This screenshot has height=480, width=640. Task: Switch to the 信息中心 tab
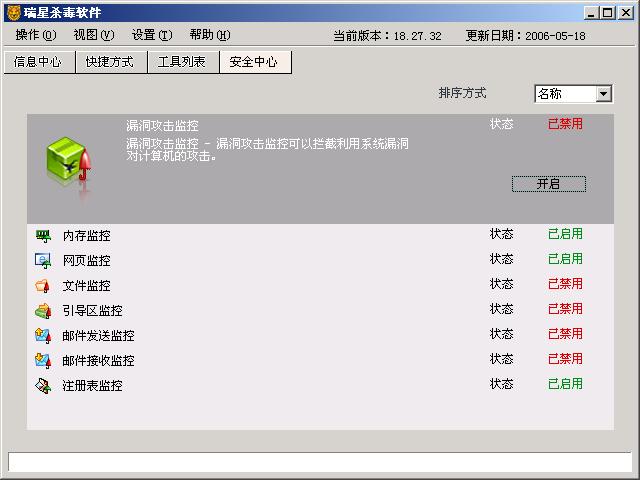(39, 62)
